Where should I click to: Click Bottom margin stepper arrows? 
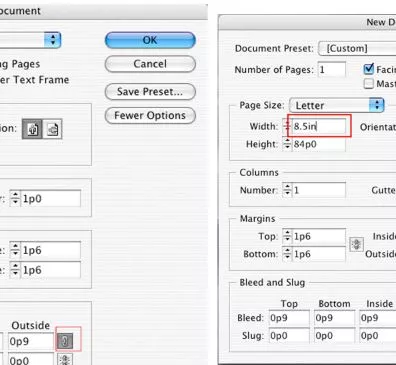(287, 254)
